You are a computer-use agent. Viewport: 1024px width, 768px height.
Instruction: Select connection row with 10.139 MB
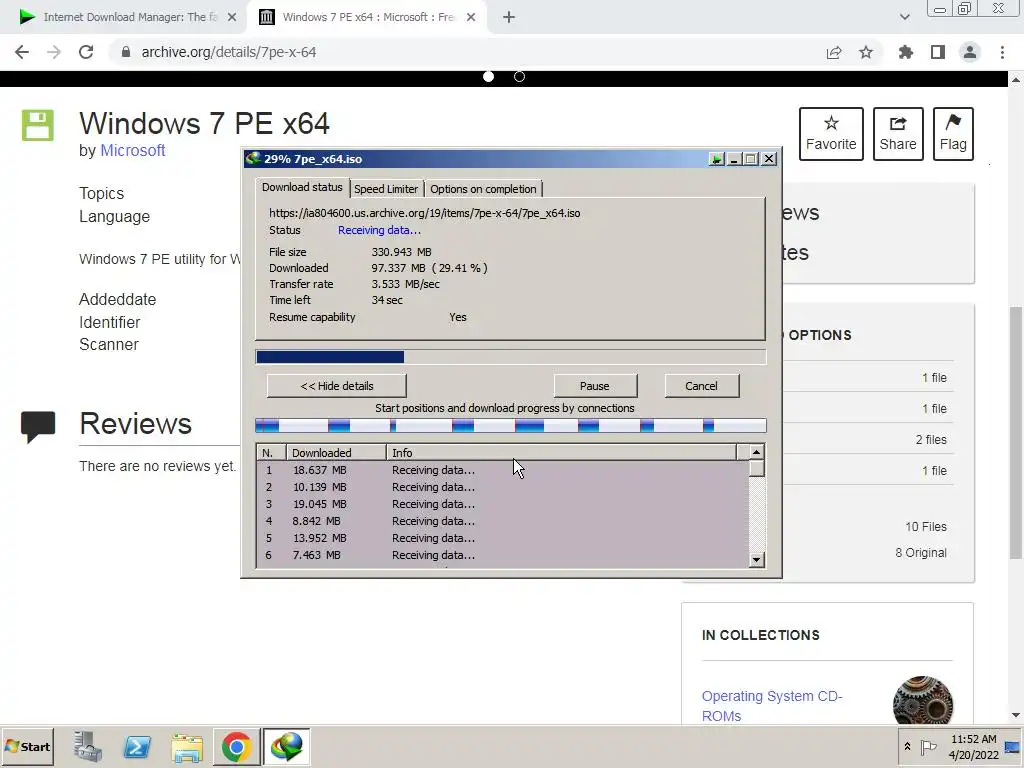(x=503, y=487)
